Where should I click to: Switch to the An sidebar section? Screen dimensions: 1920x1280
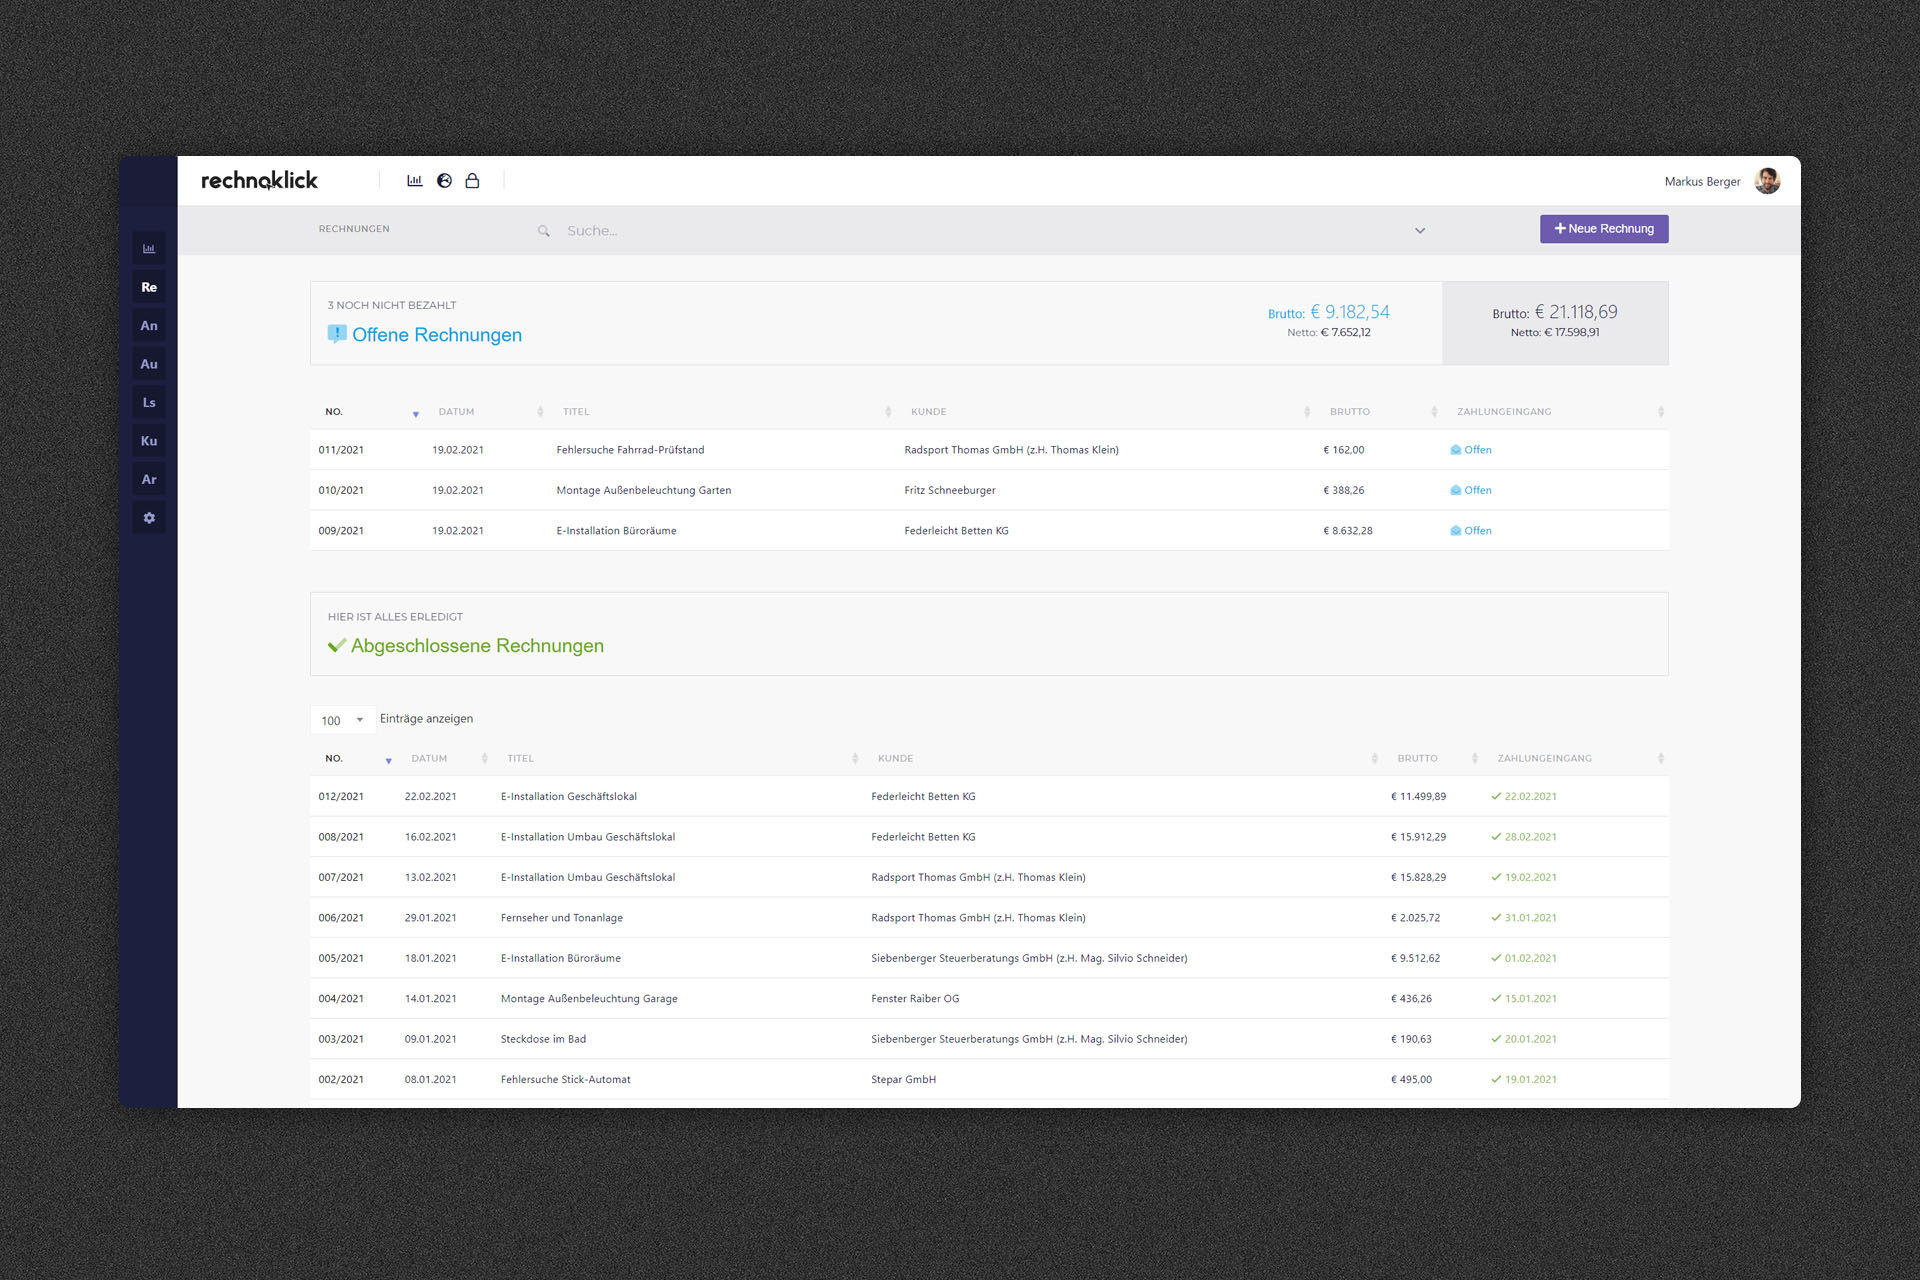(149, 326)
